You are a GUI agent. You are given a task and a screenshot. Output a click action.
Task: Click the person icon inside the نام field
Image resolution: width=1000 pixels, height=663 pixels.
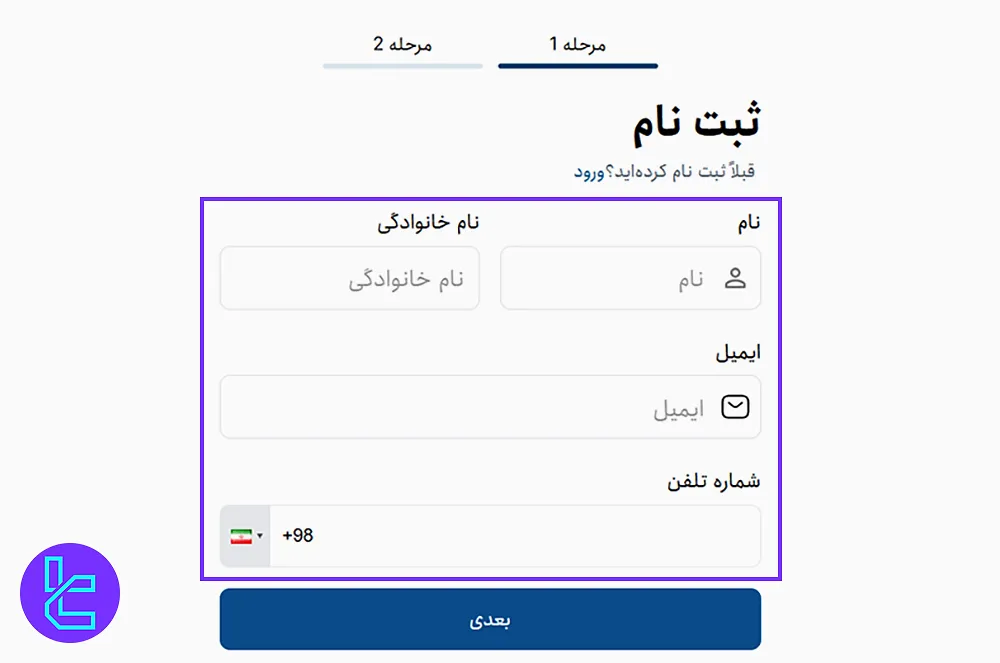736,278
